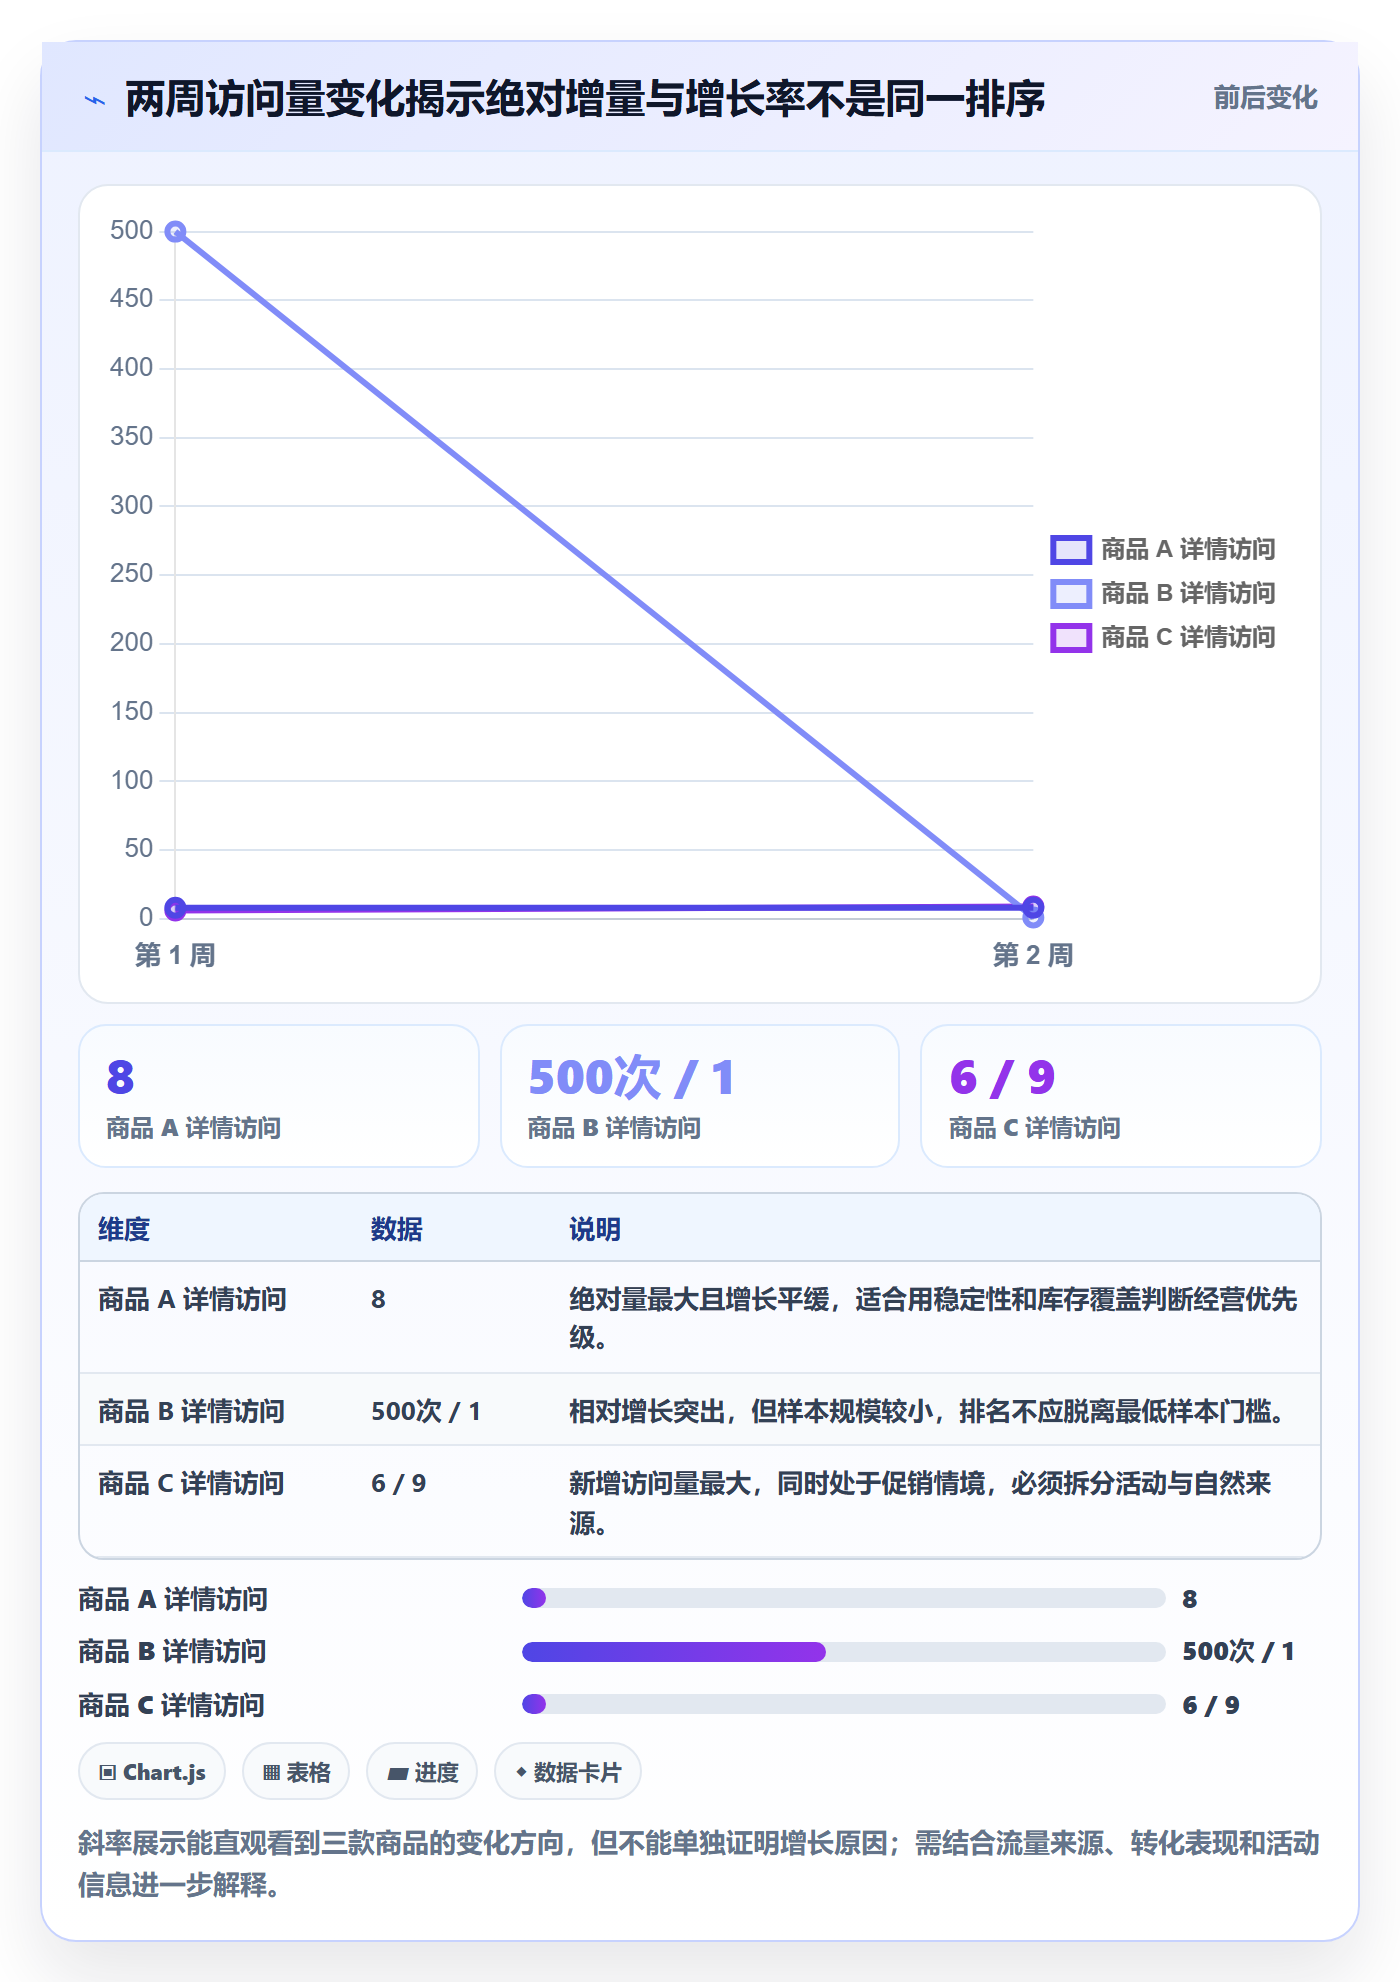Viewport: 1400px width, 1982px height.
Task: Click the lightning bolt icon beside the title
Action: pos(95,100)
